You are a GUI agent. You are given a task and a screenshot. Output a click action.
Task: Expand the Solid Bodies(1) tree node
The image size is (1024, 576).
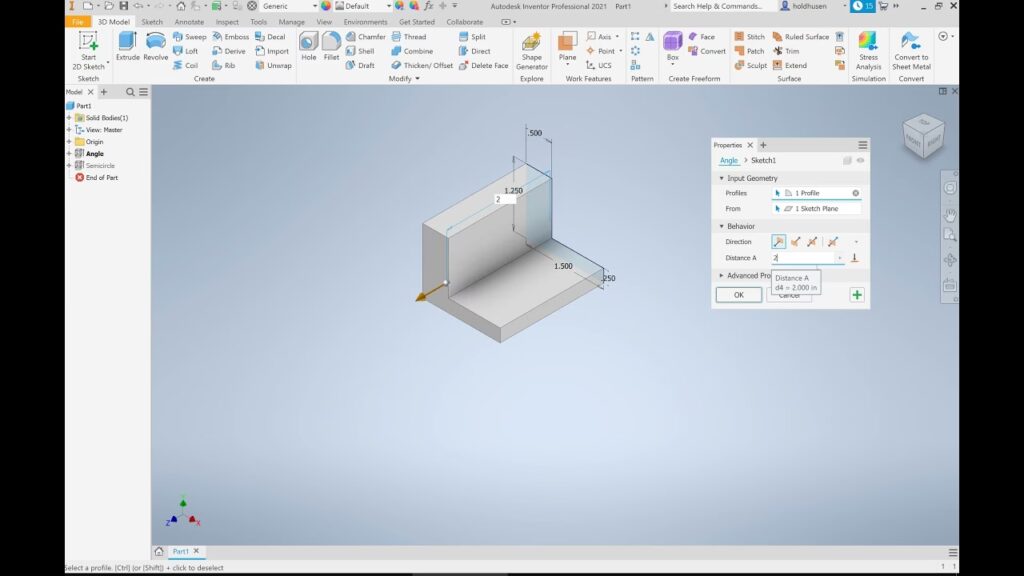(69, 118)
